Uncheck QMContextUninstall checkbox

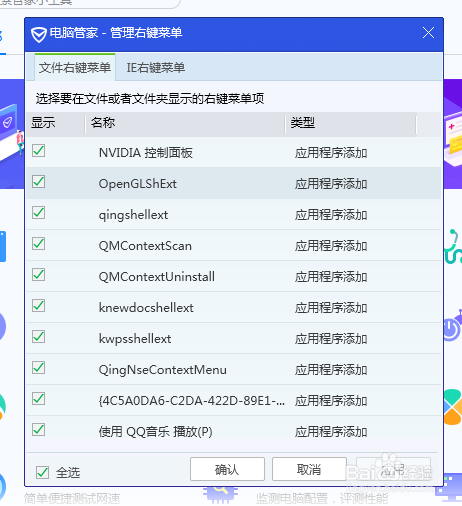pyautogui.click(x=39, y=275)
